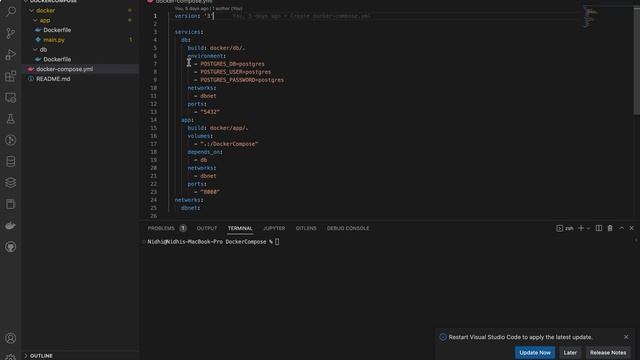This screenshot has width=640, height=360.
Task: Click the services: key
Action: pyautogui.click(x=189, y=32)
